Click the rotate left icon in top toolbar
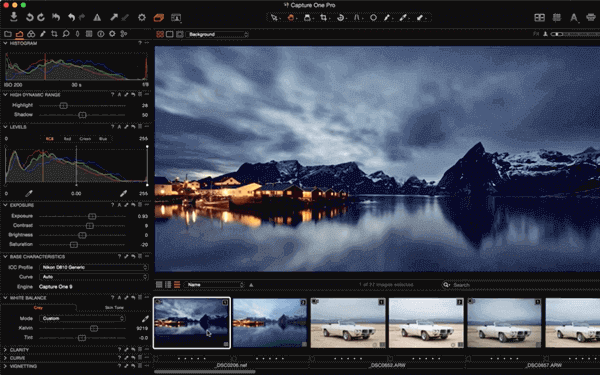This screenshot has height=375, width=600. (29, 17)
